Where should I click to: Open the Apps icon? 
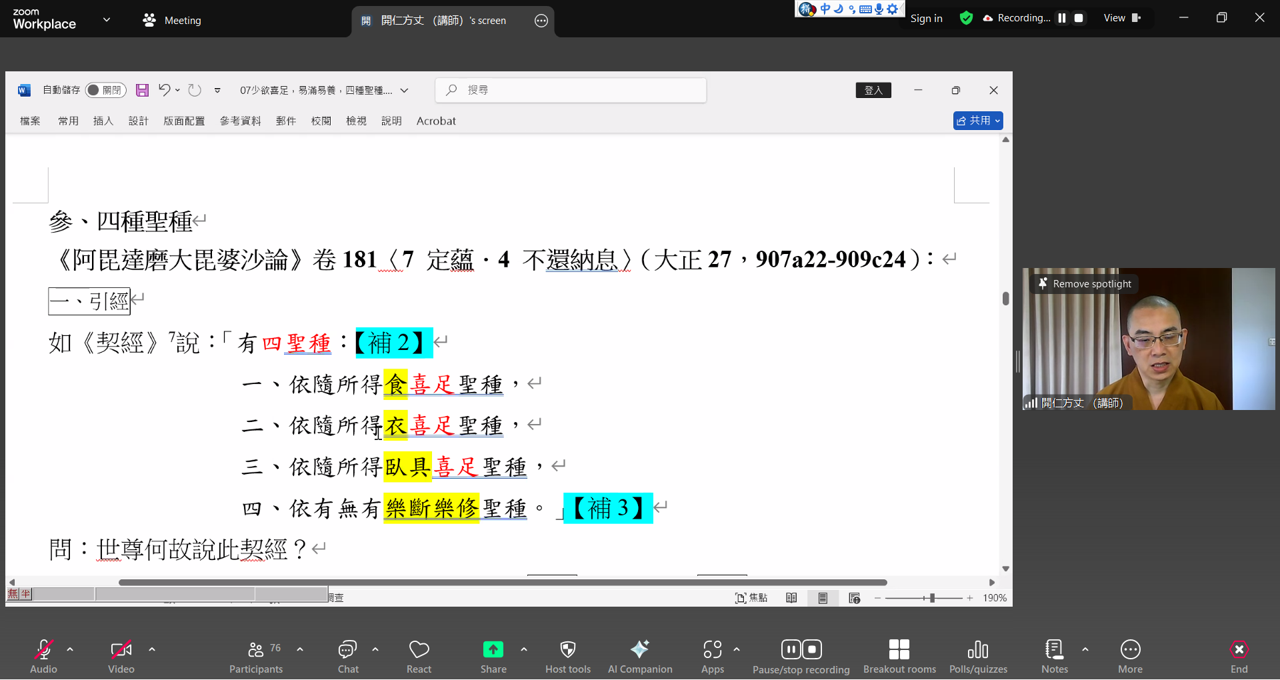(712, 650)
